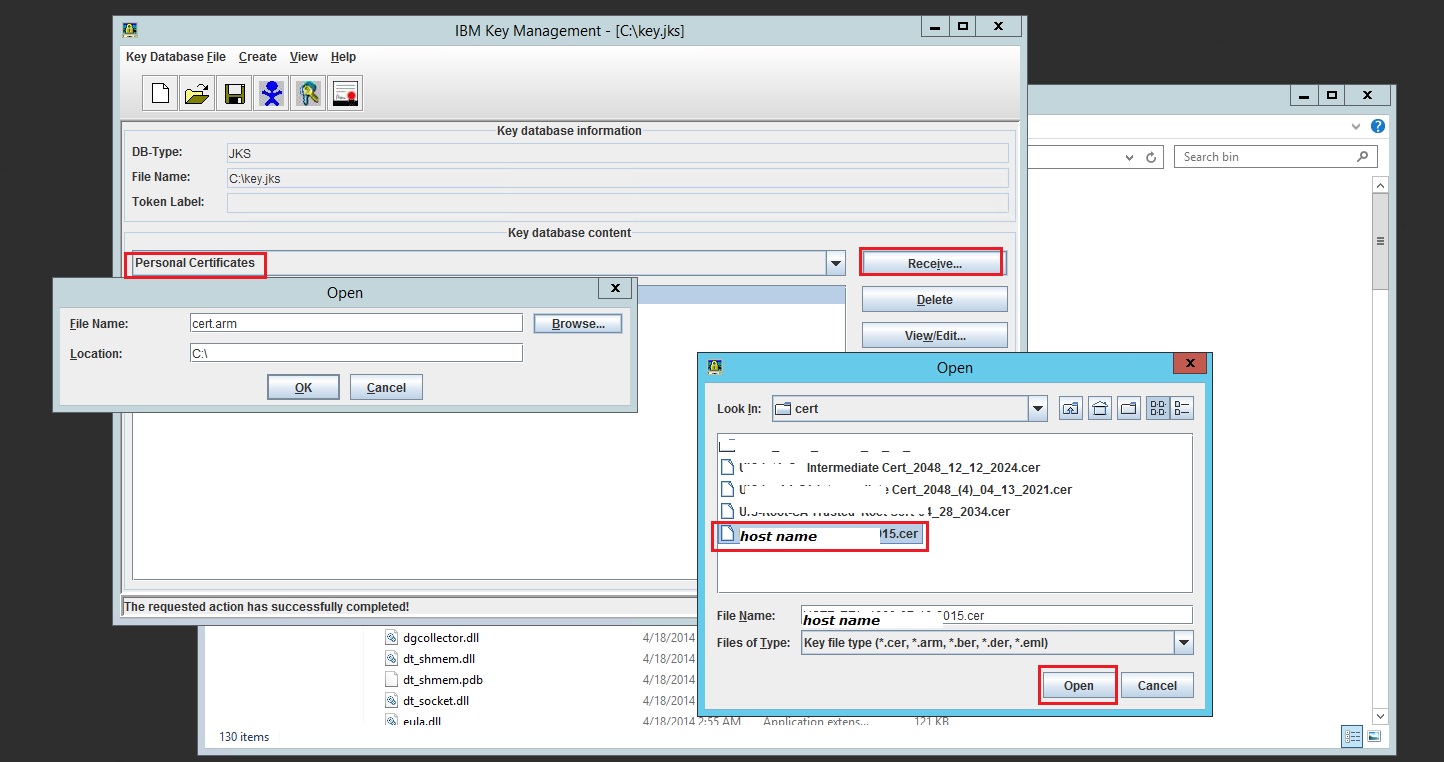Select the Cert_2048_(4)_04_13_2021.cer file
Viewport: 1444px width, 762px height.
click(x=897, y=489)
